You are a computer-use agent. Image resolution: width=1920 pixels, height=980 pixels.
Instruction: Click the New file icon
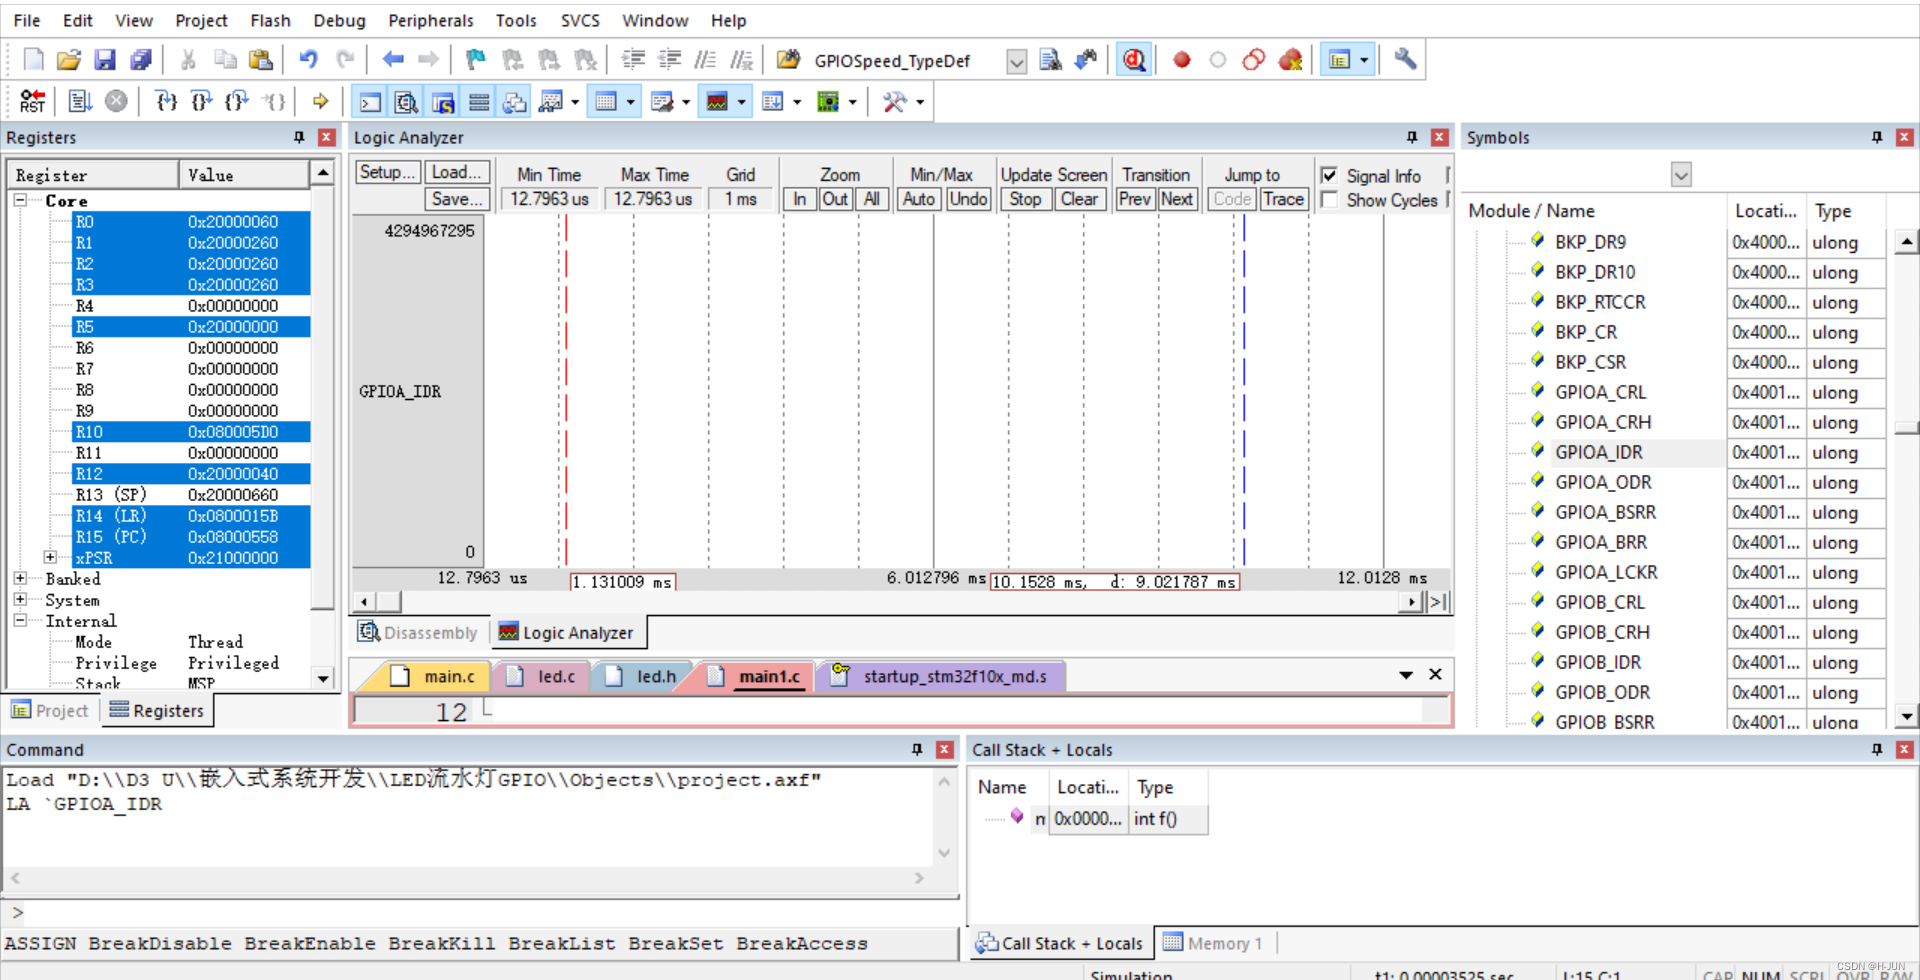point(33,60)
